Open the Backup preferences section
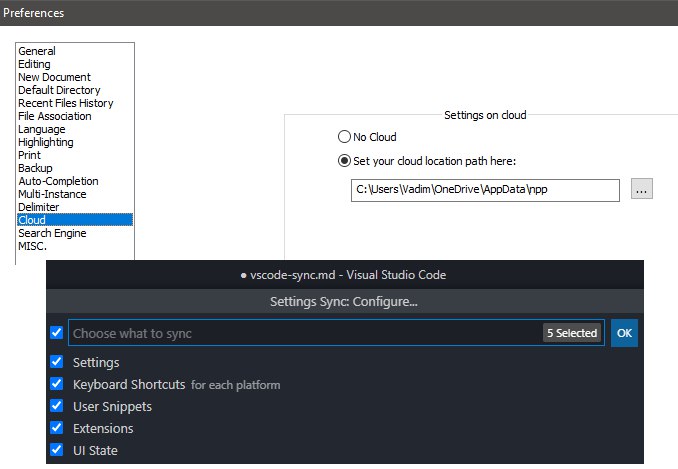 [35, 168]
